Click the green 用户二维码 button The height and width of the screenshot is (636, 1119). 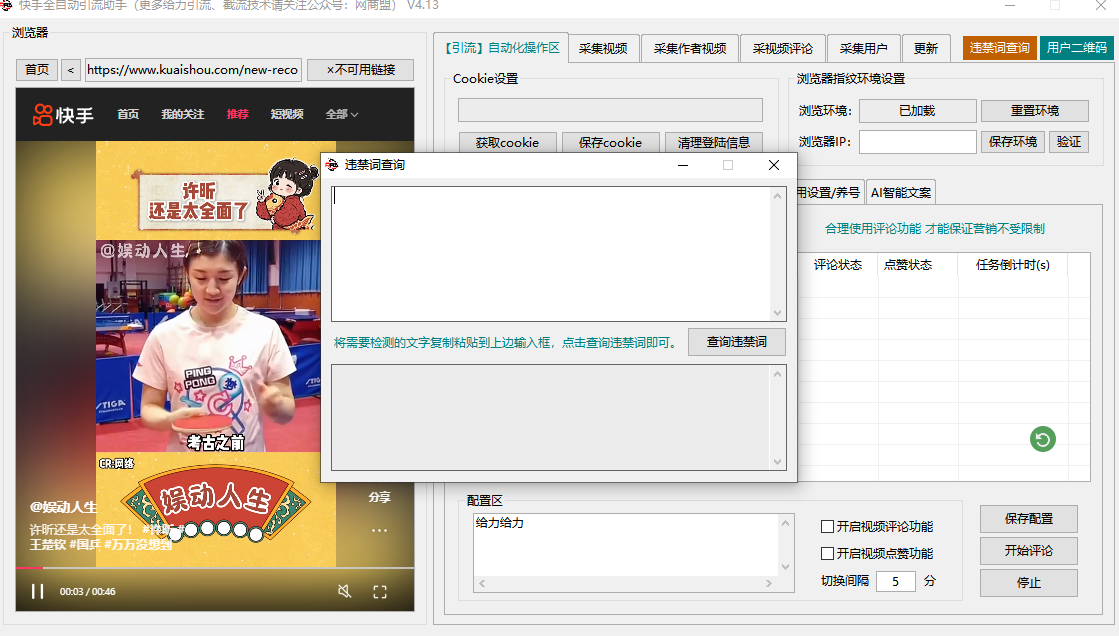click(1076, 48)
